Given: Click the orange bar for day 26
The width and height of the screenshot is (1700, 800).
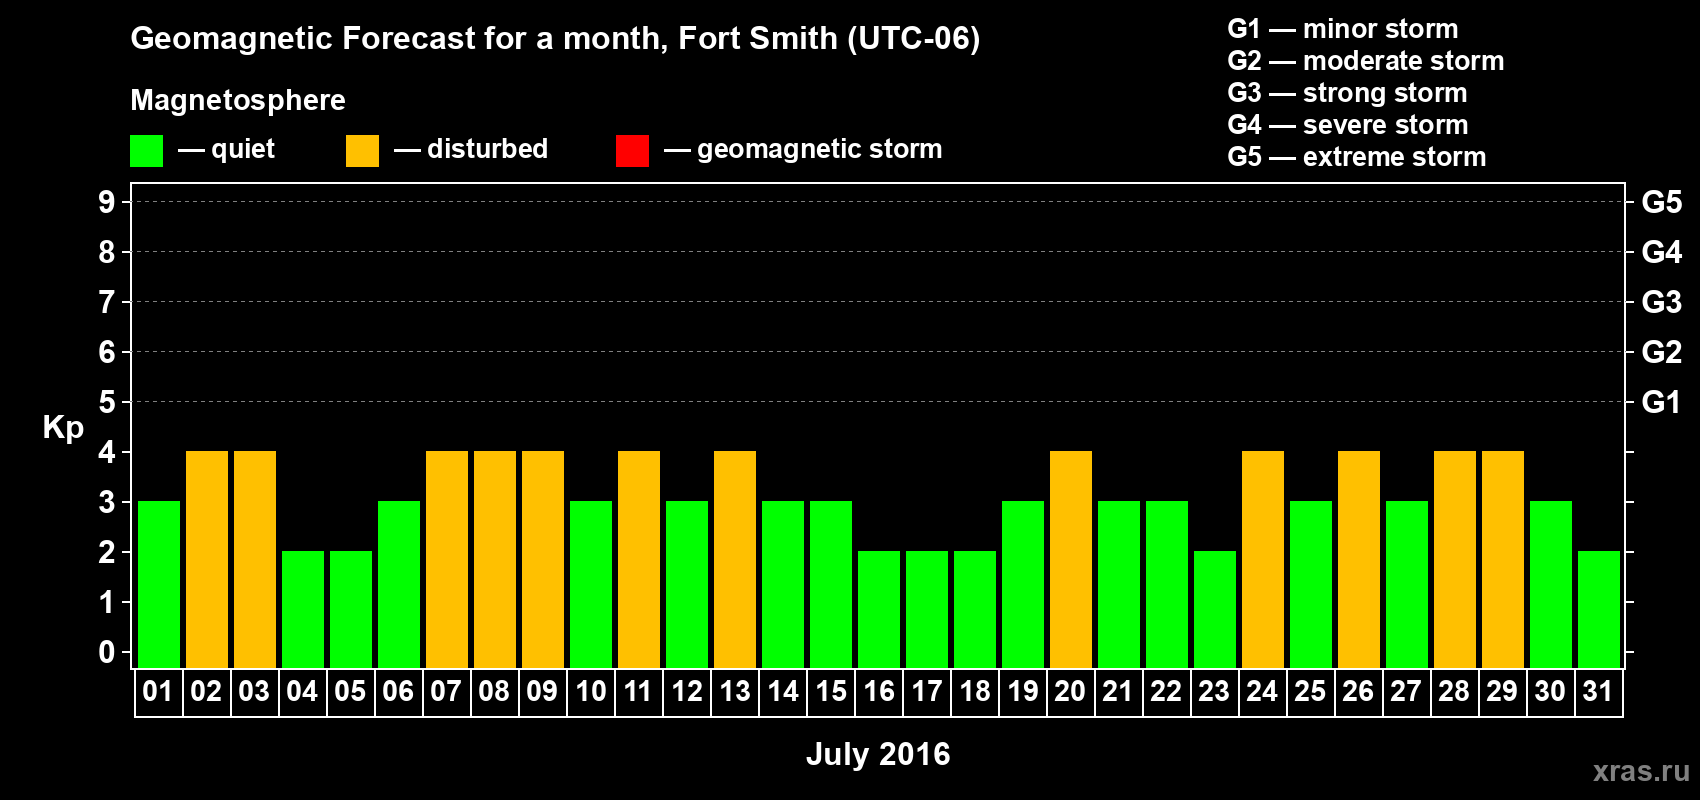Looking at the screenshot, I should pos(1359,560).
